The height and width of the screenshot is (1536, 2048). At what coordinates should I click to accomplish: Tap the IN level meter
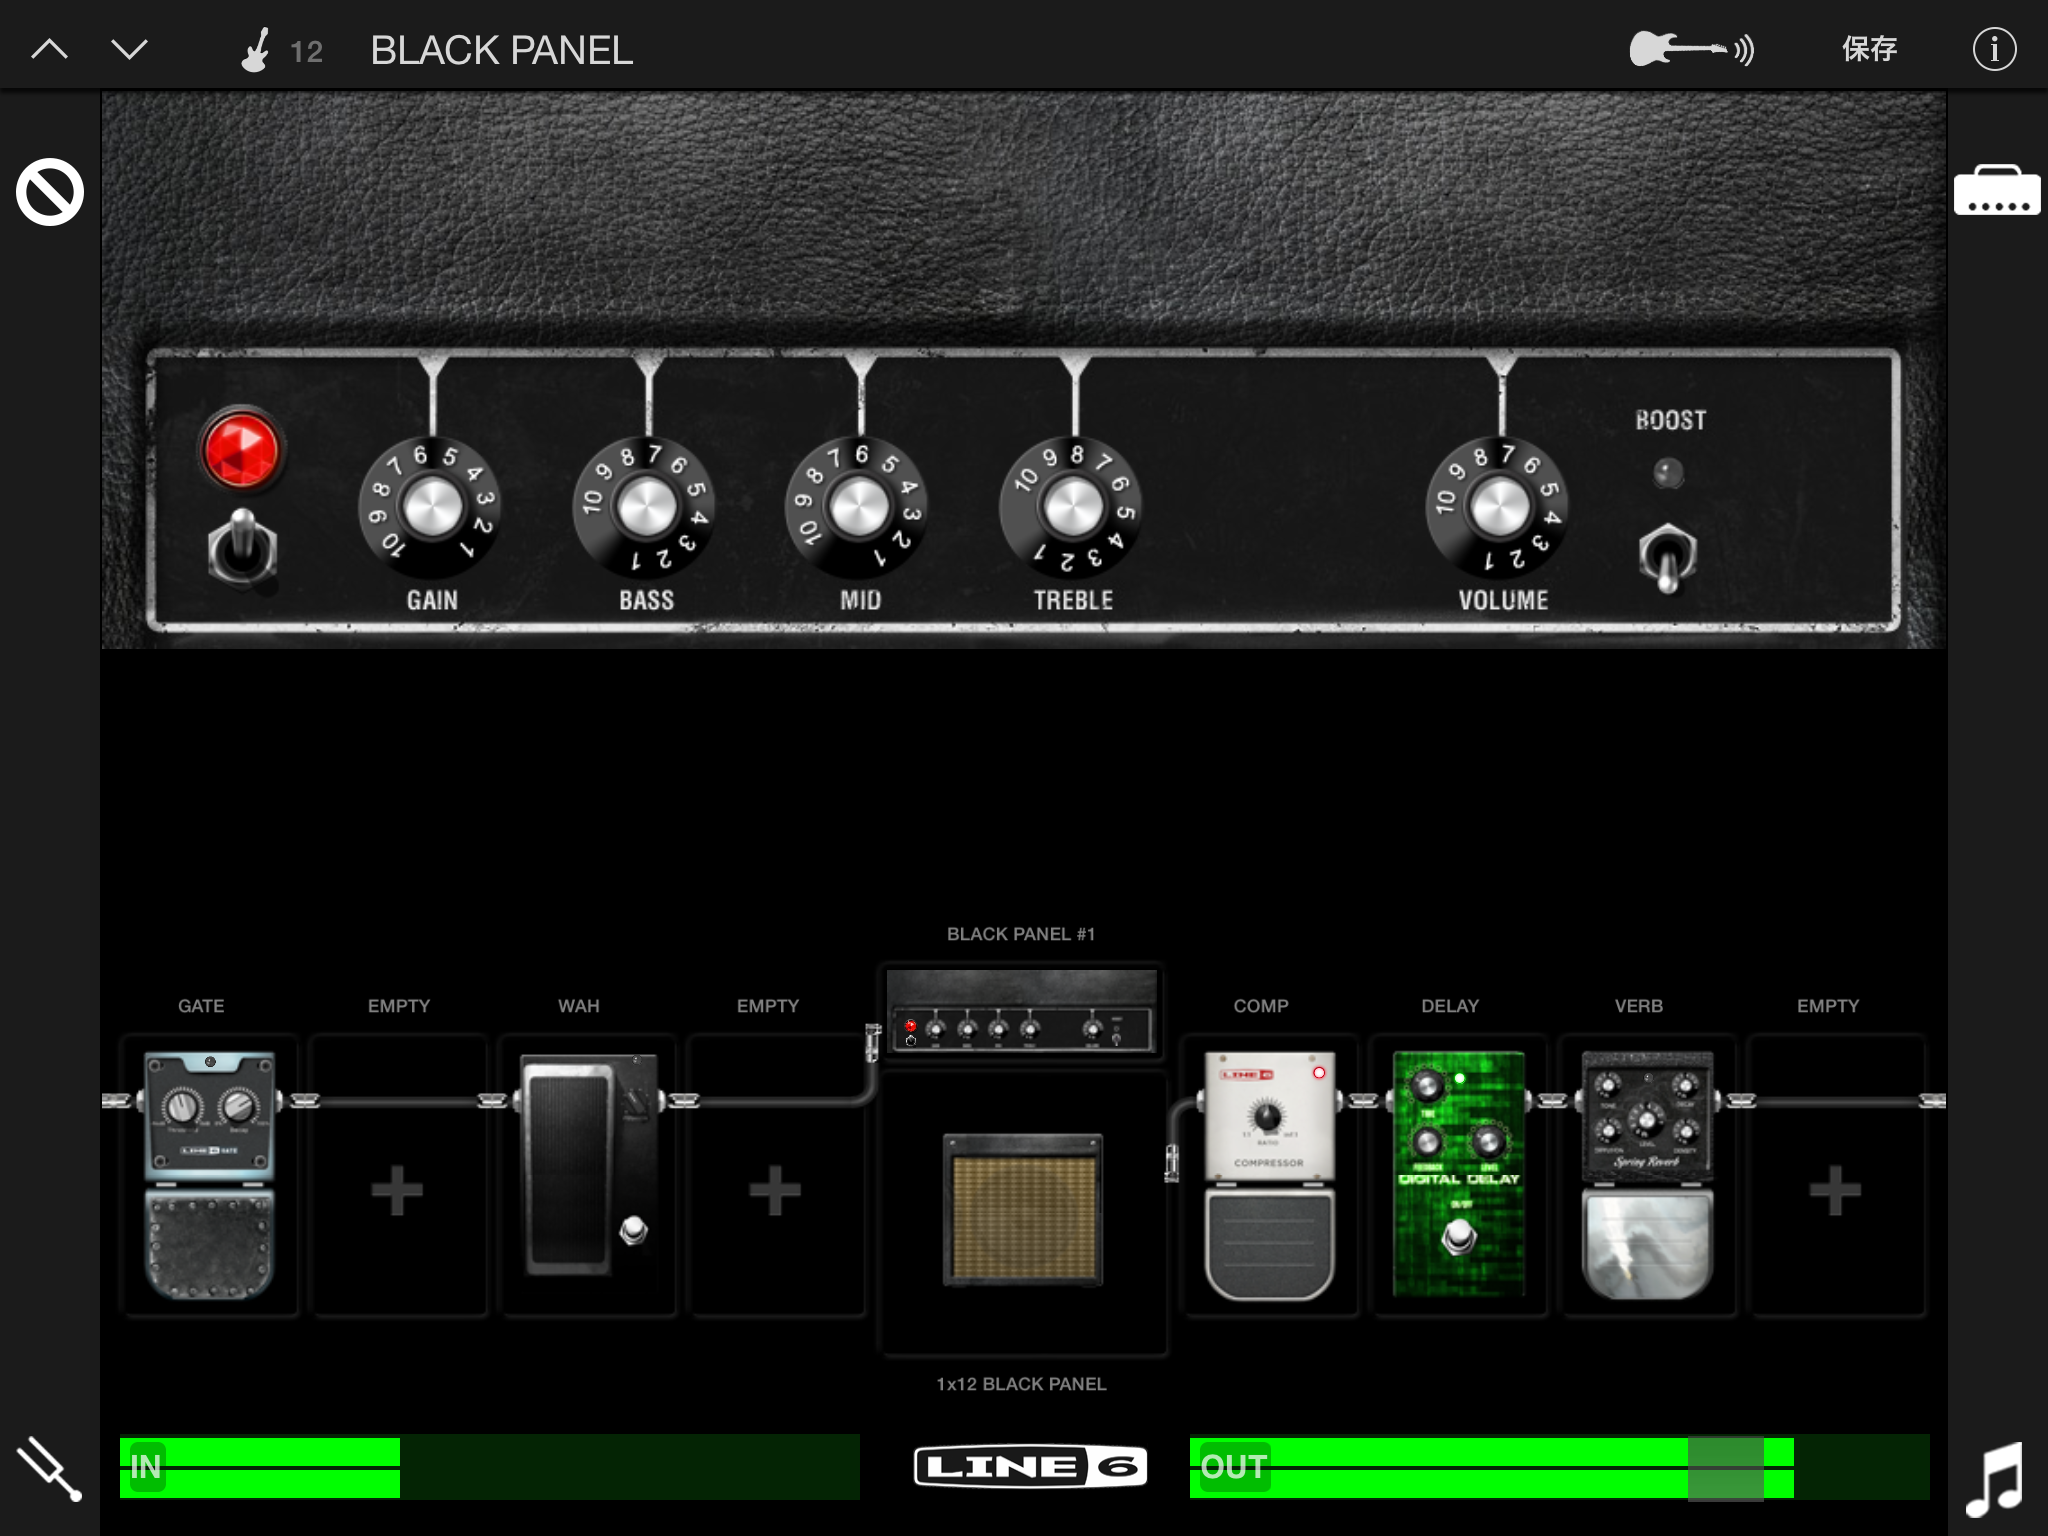489,1467
